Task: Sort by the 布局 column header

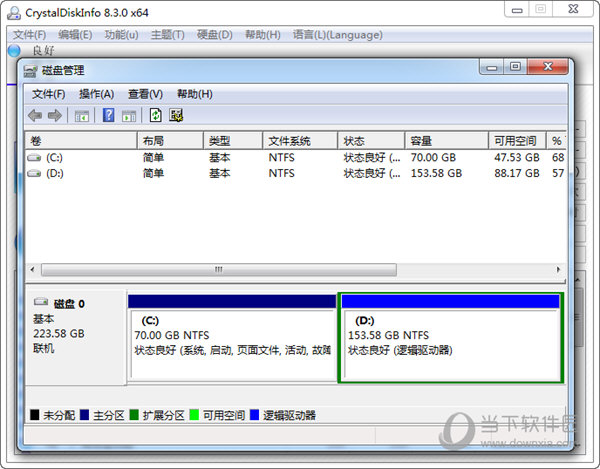Action: 170,141
